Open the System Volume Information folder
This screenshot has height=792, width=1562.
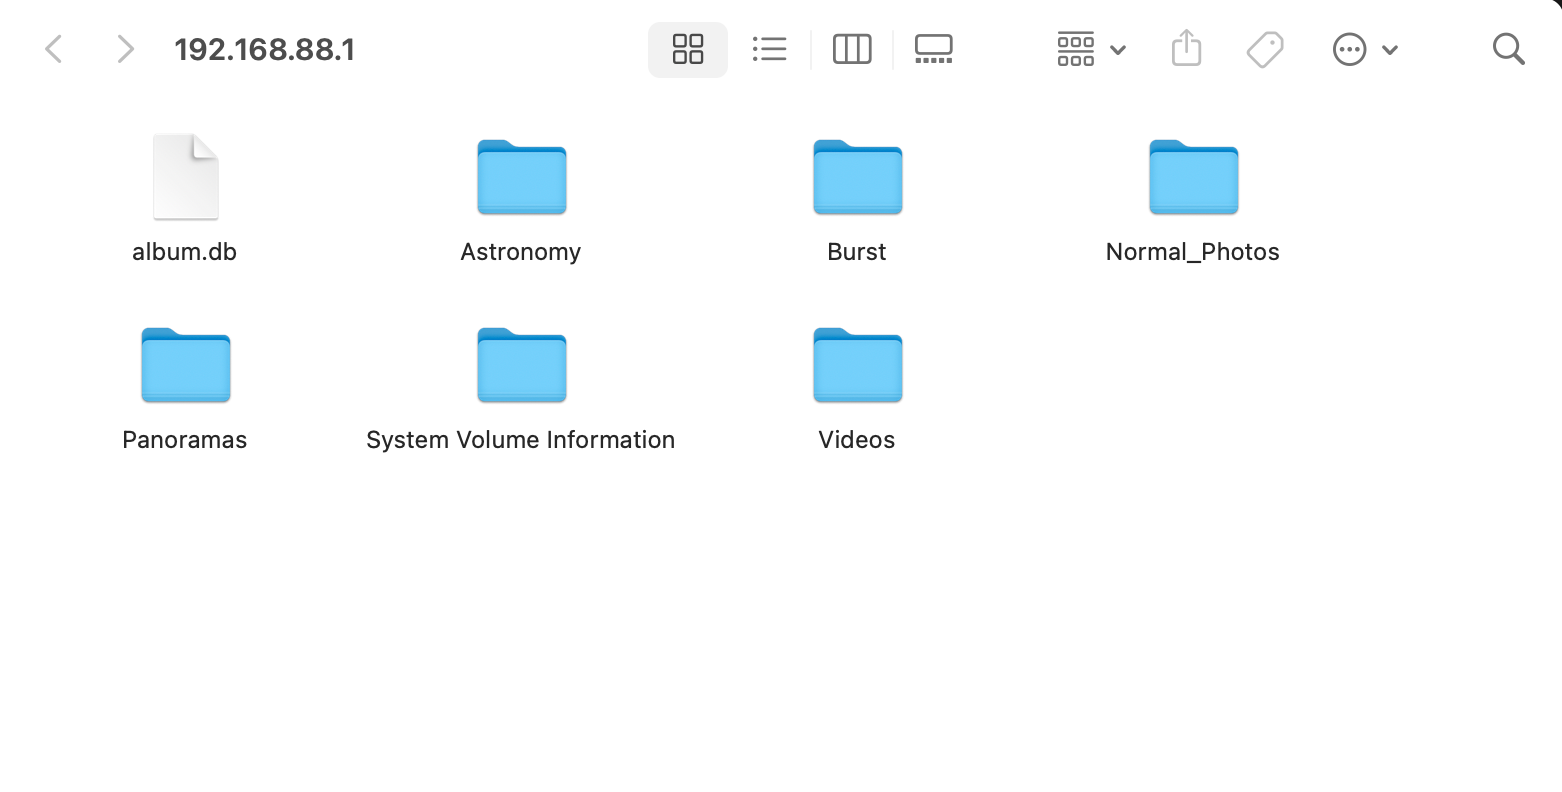tap(520, 366)
